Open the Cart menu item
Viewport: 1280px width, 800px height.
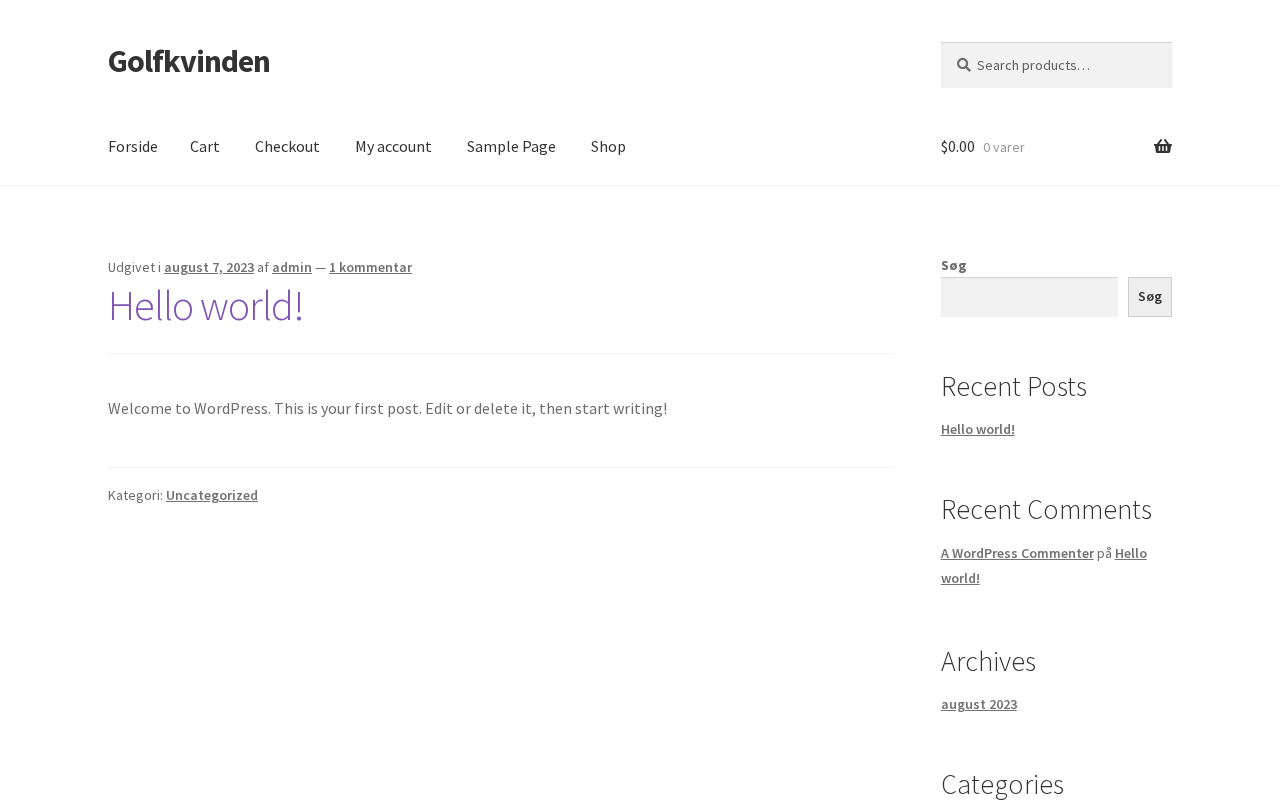pyautogui.click(x=205, y=147)
